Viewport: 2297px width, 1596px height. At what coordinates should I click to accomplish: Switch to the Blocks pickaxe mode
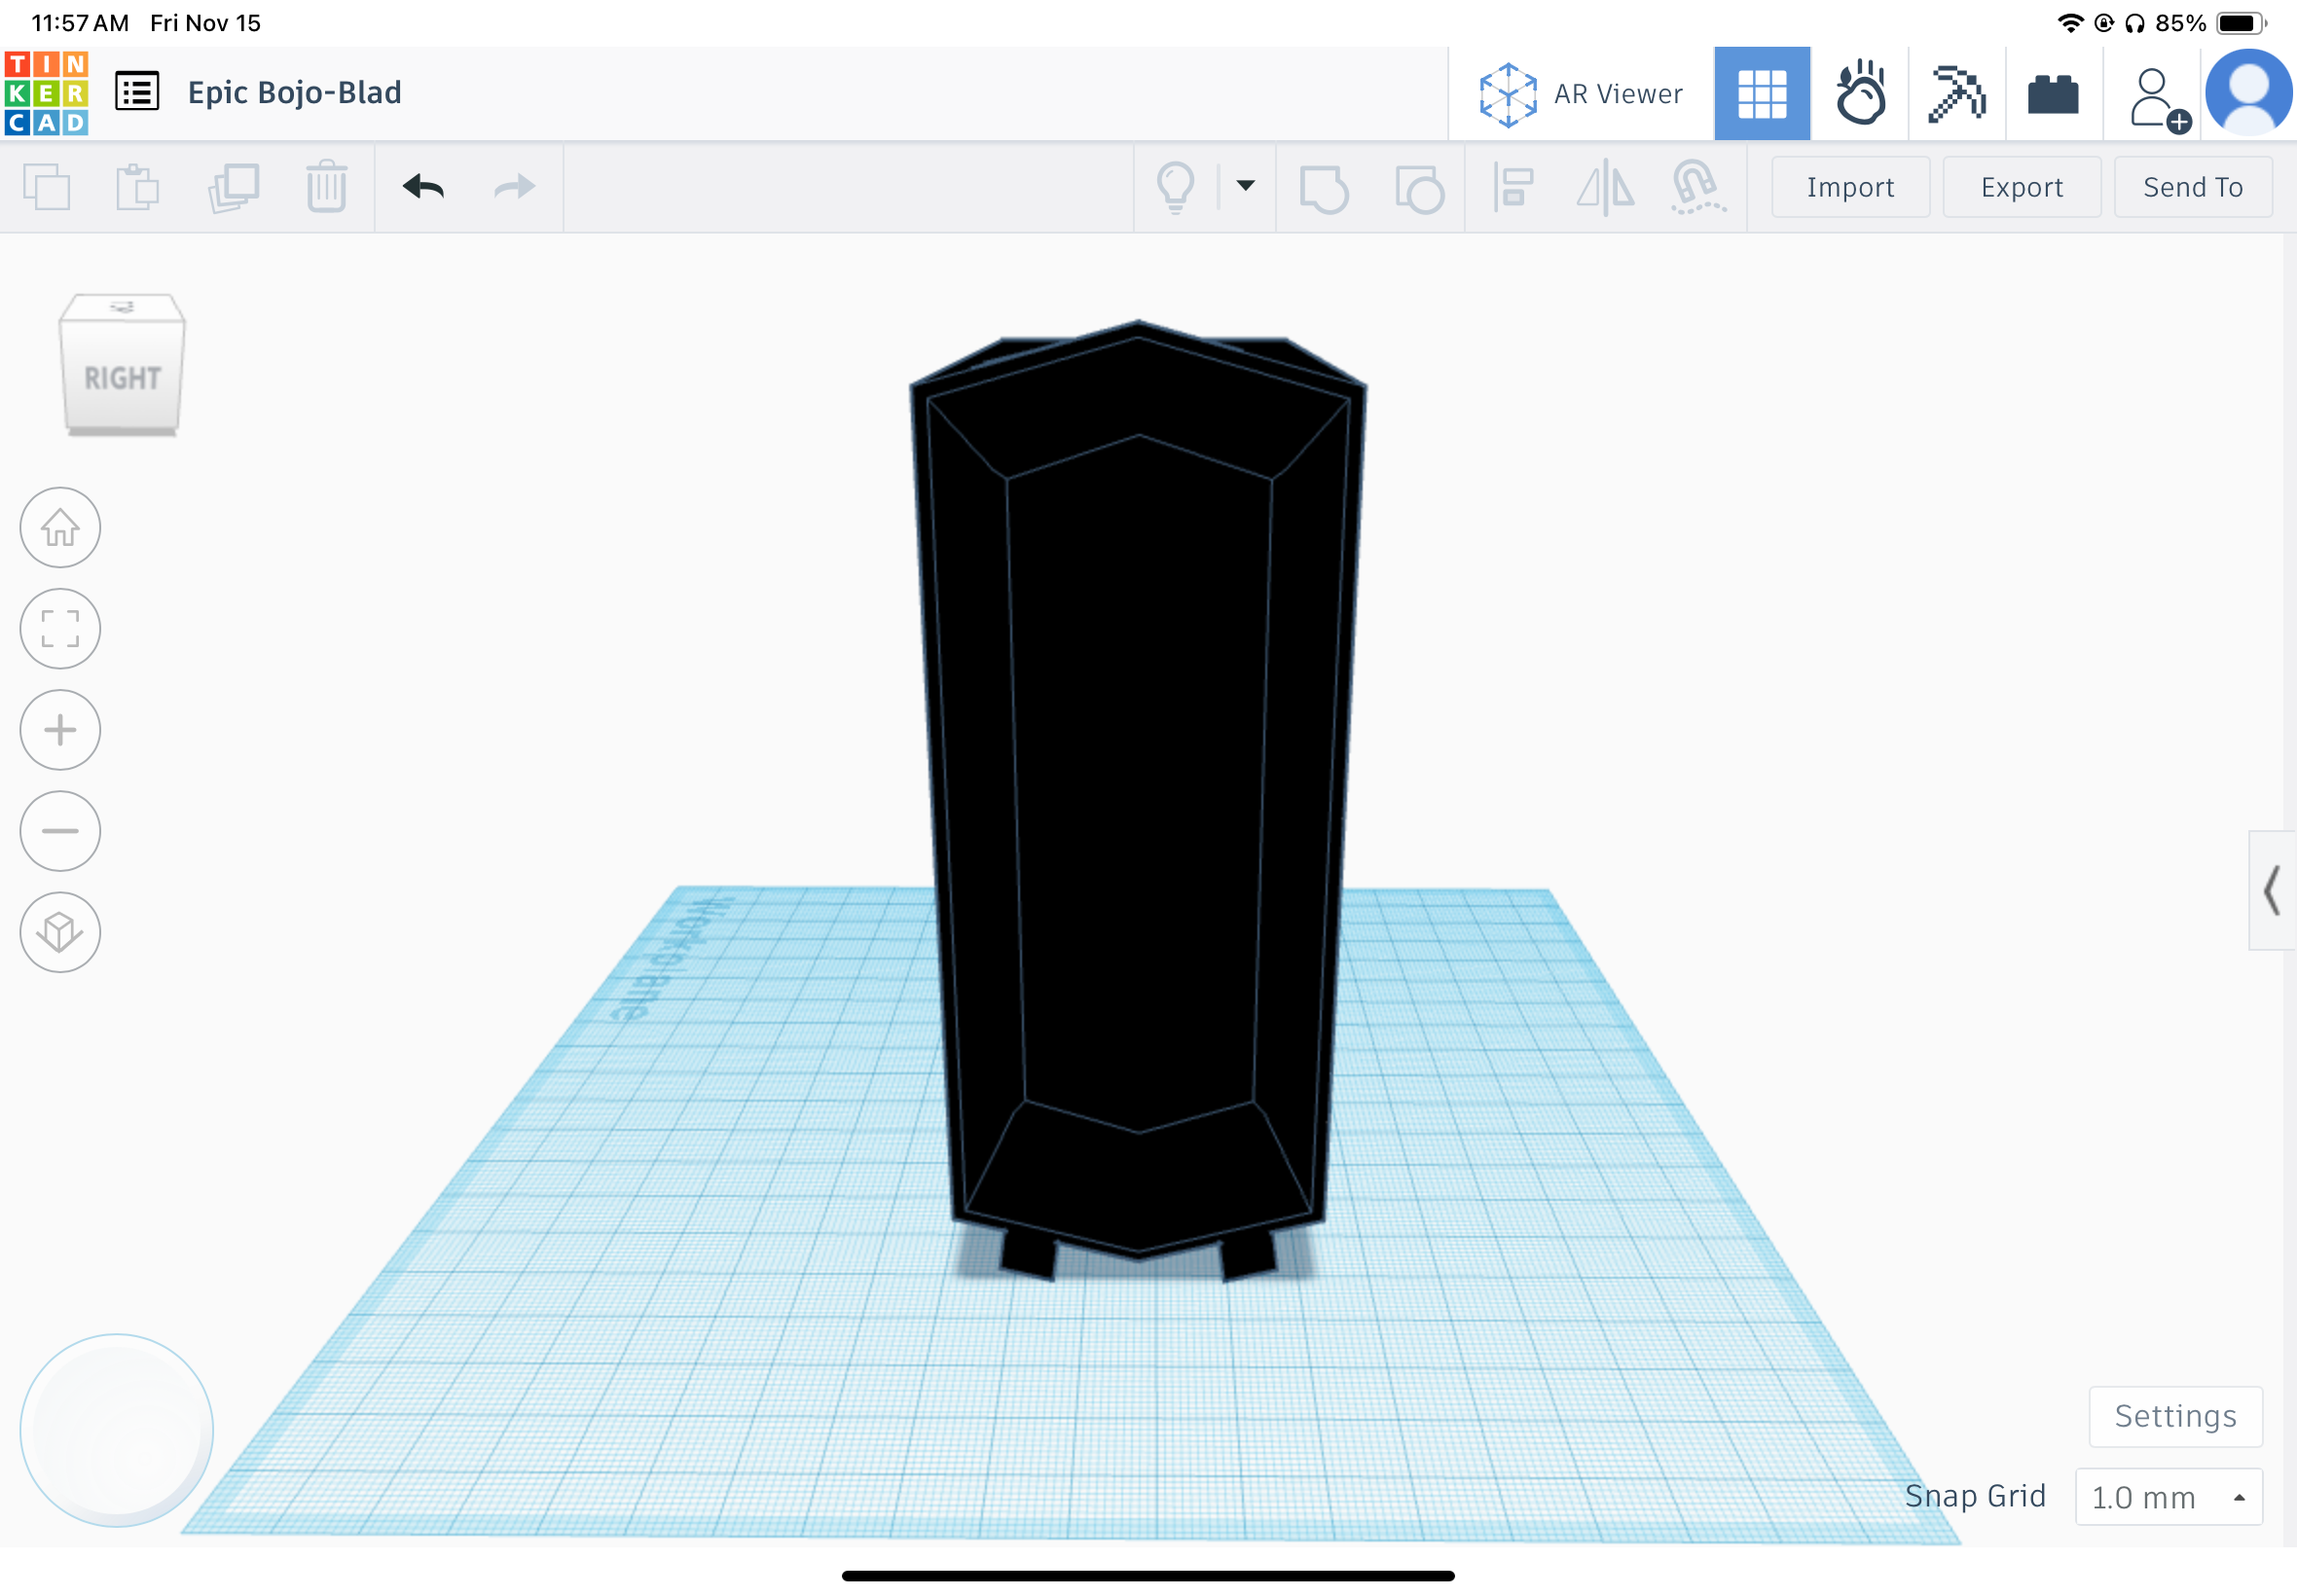(1956, 94)
